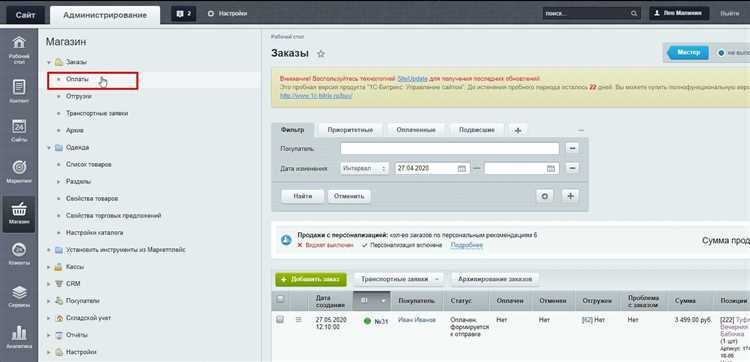Click the Выйти logout link
750x362 pixels.
730,14
